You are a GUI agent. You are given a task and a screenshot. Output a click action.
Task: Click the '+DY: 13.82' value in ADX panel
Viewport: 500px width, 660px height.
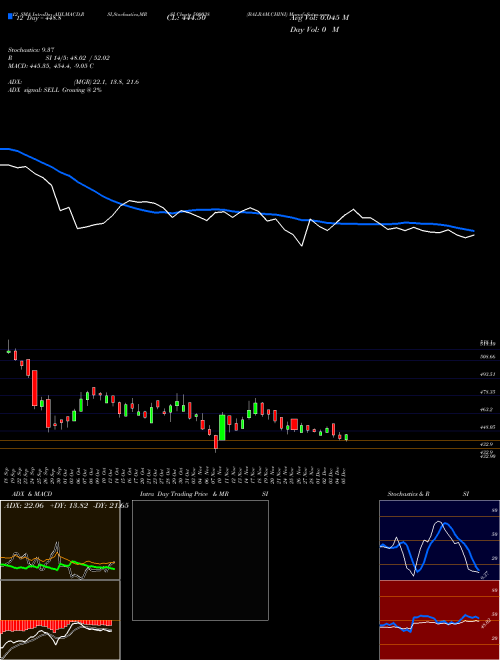coord(69,506)
